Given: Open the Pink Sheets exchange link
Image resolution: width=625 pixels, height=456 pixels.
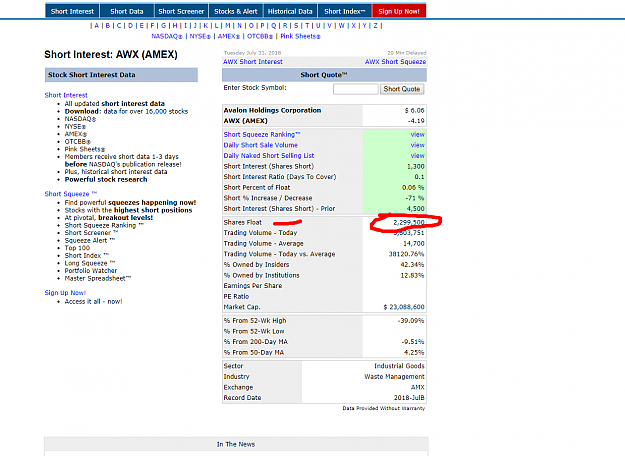Looking at the screenshot, I should (300, 36).
